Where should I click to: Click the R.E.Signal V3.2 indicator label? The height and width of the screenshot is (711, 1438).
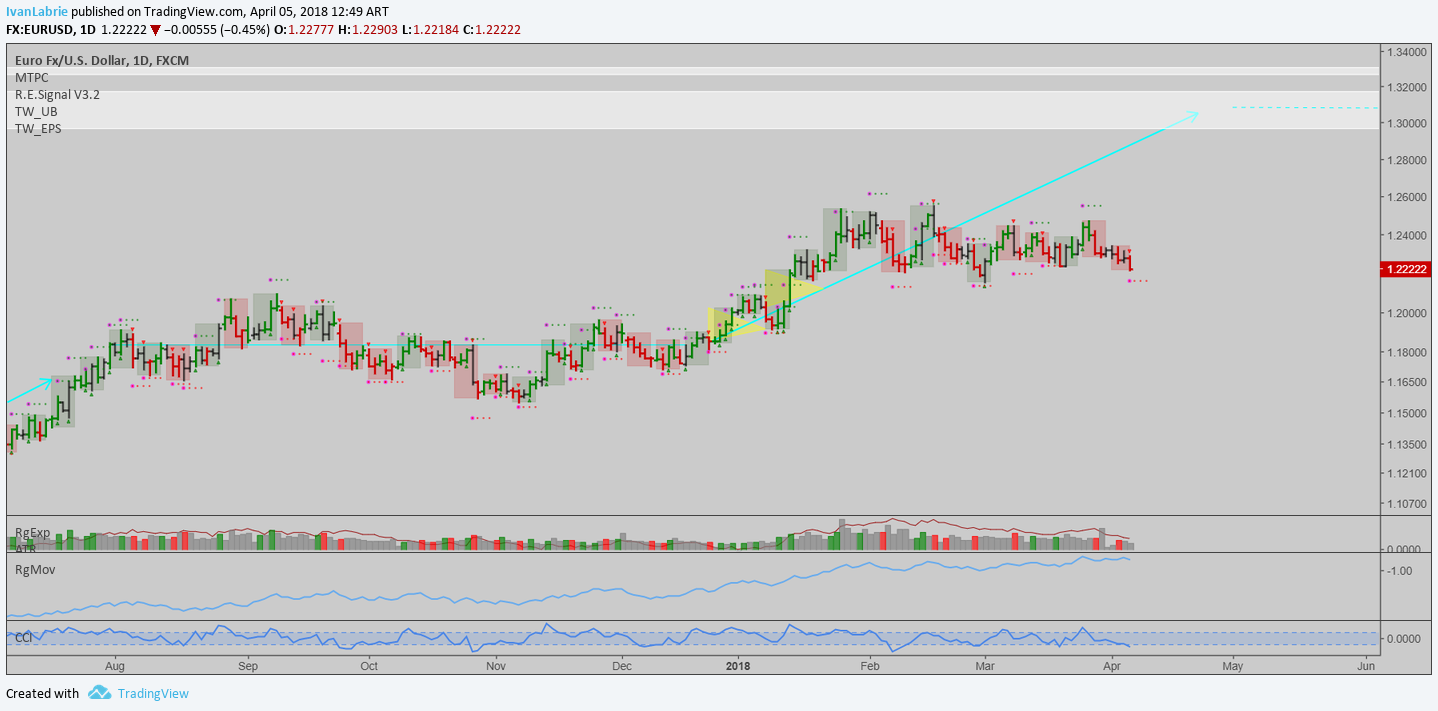(57, 95)
